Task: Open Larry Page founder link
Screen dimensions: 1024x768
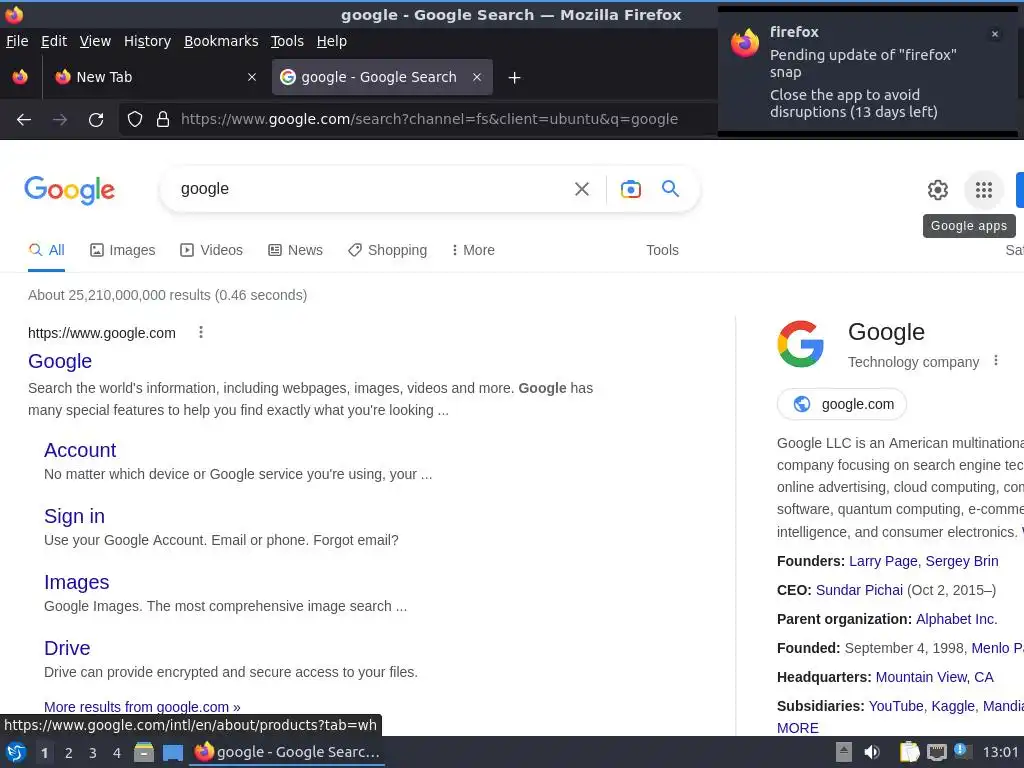Action: [x=883, y=561]
